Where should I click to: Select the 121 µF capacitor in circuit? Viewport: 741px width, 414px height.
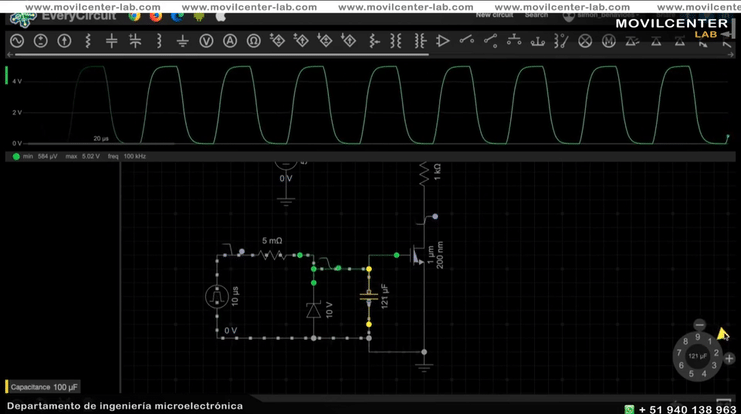[x=369, y=297]
